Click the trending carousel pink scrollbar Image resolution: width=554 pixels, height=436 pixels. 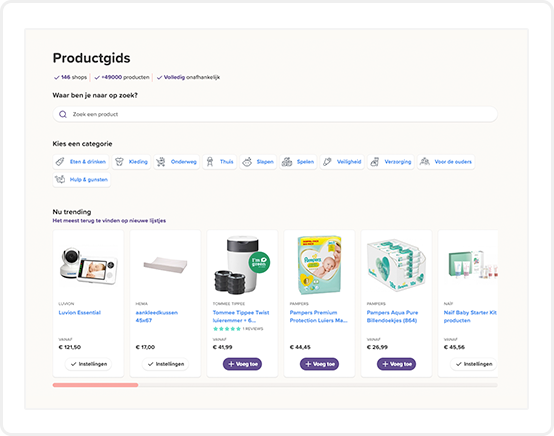(x=95, y=385)
